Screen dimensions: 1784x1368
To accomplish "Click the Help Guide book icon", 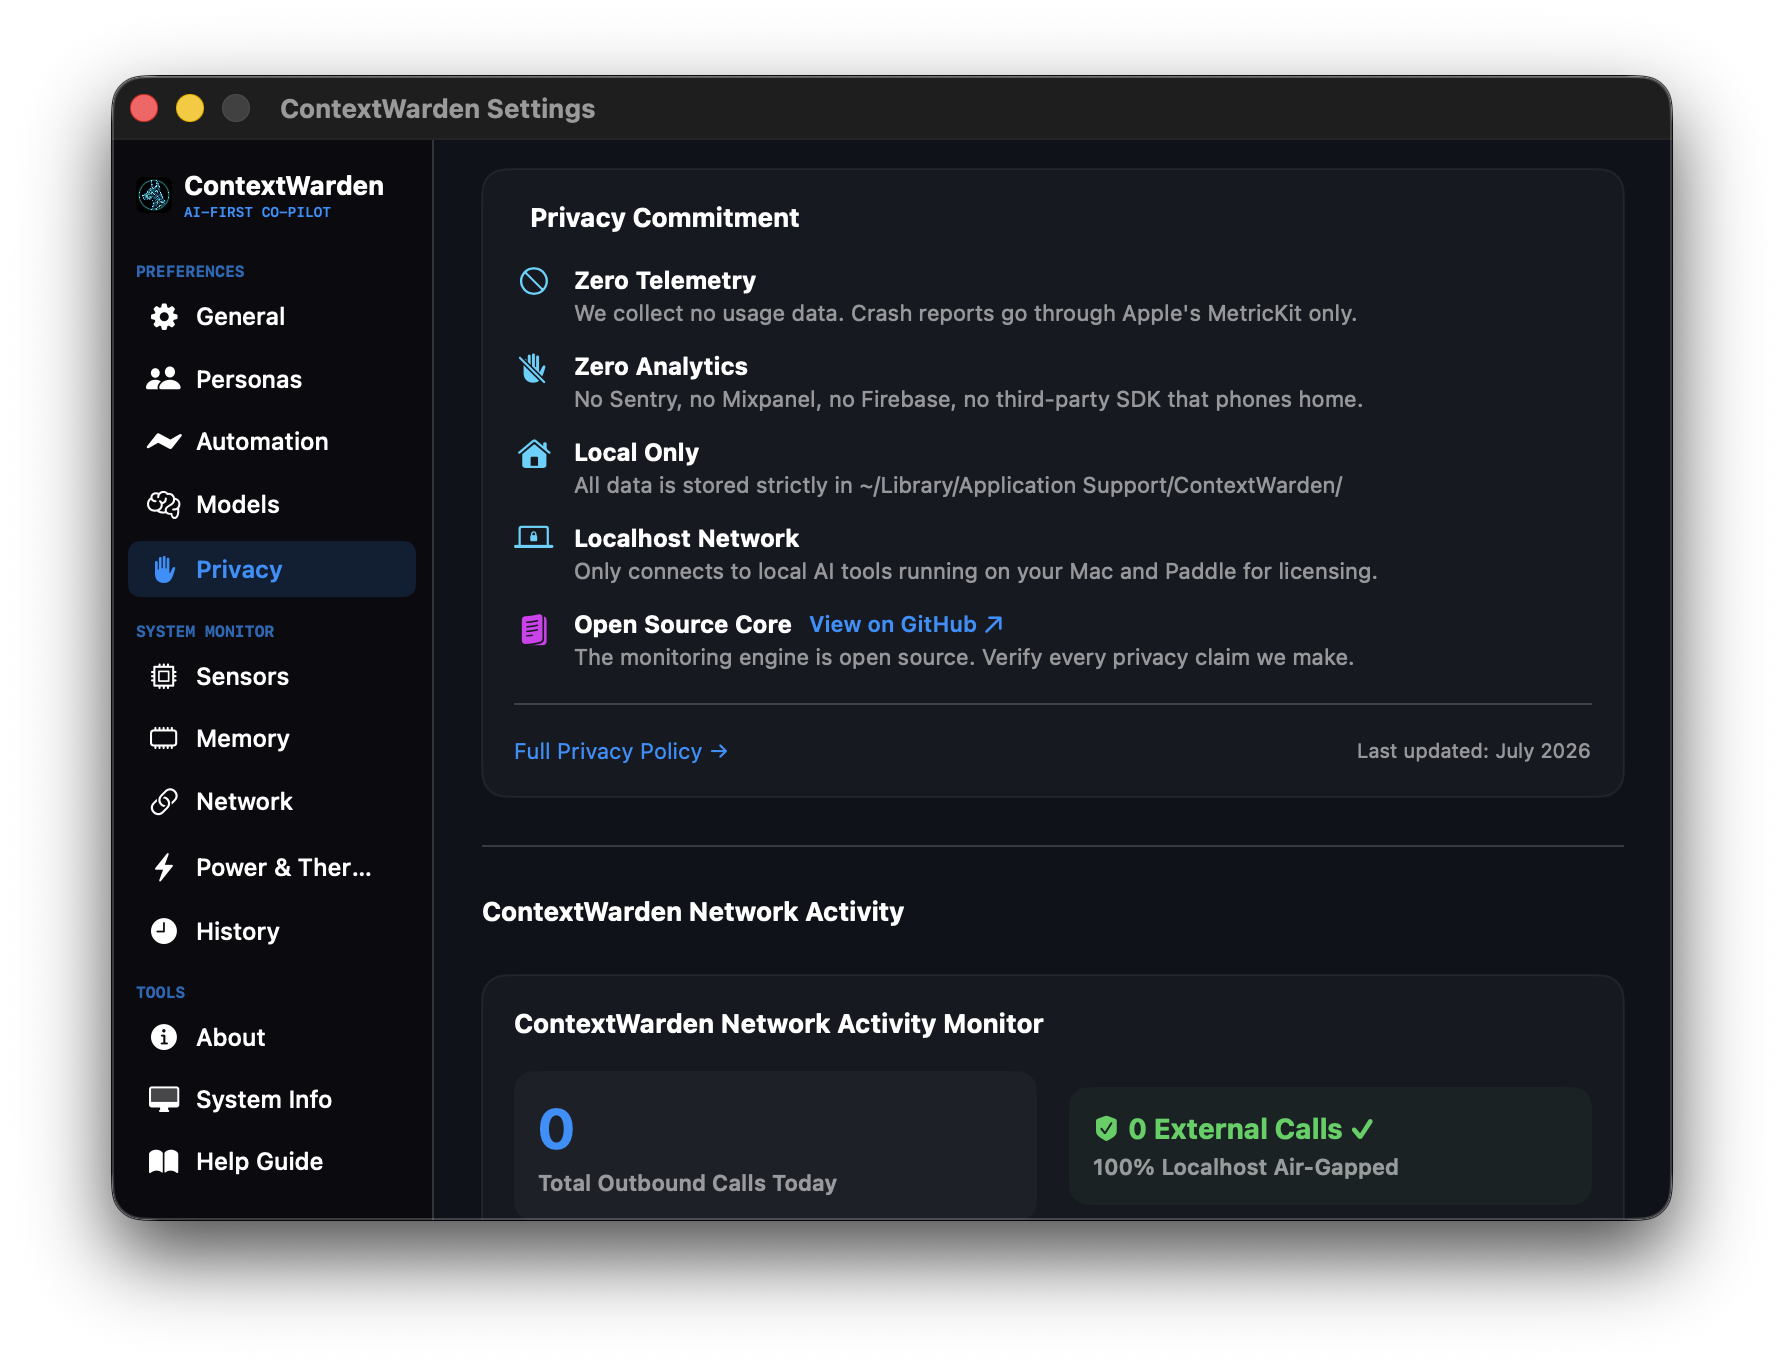I will (x=164, y=1161).
